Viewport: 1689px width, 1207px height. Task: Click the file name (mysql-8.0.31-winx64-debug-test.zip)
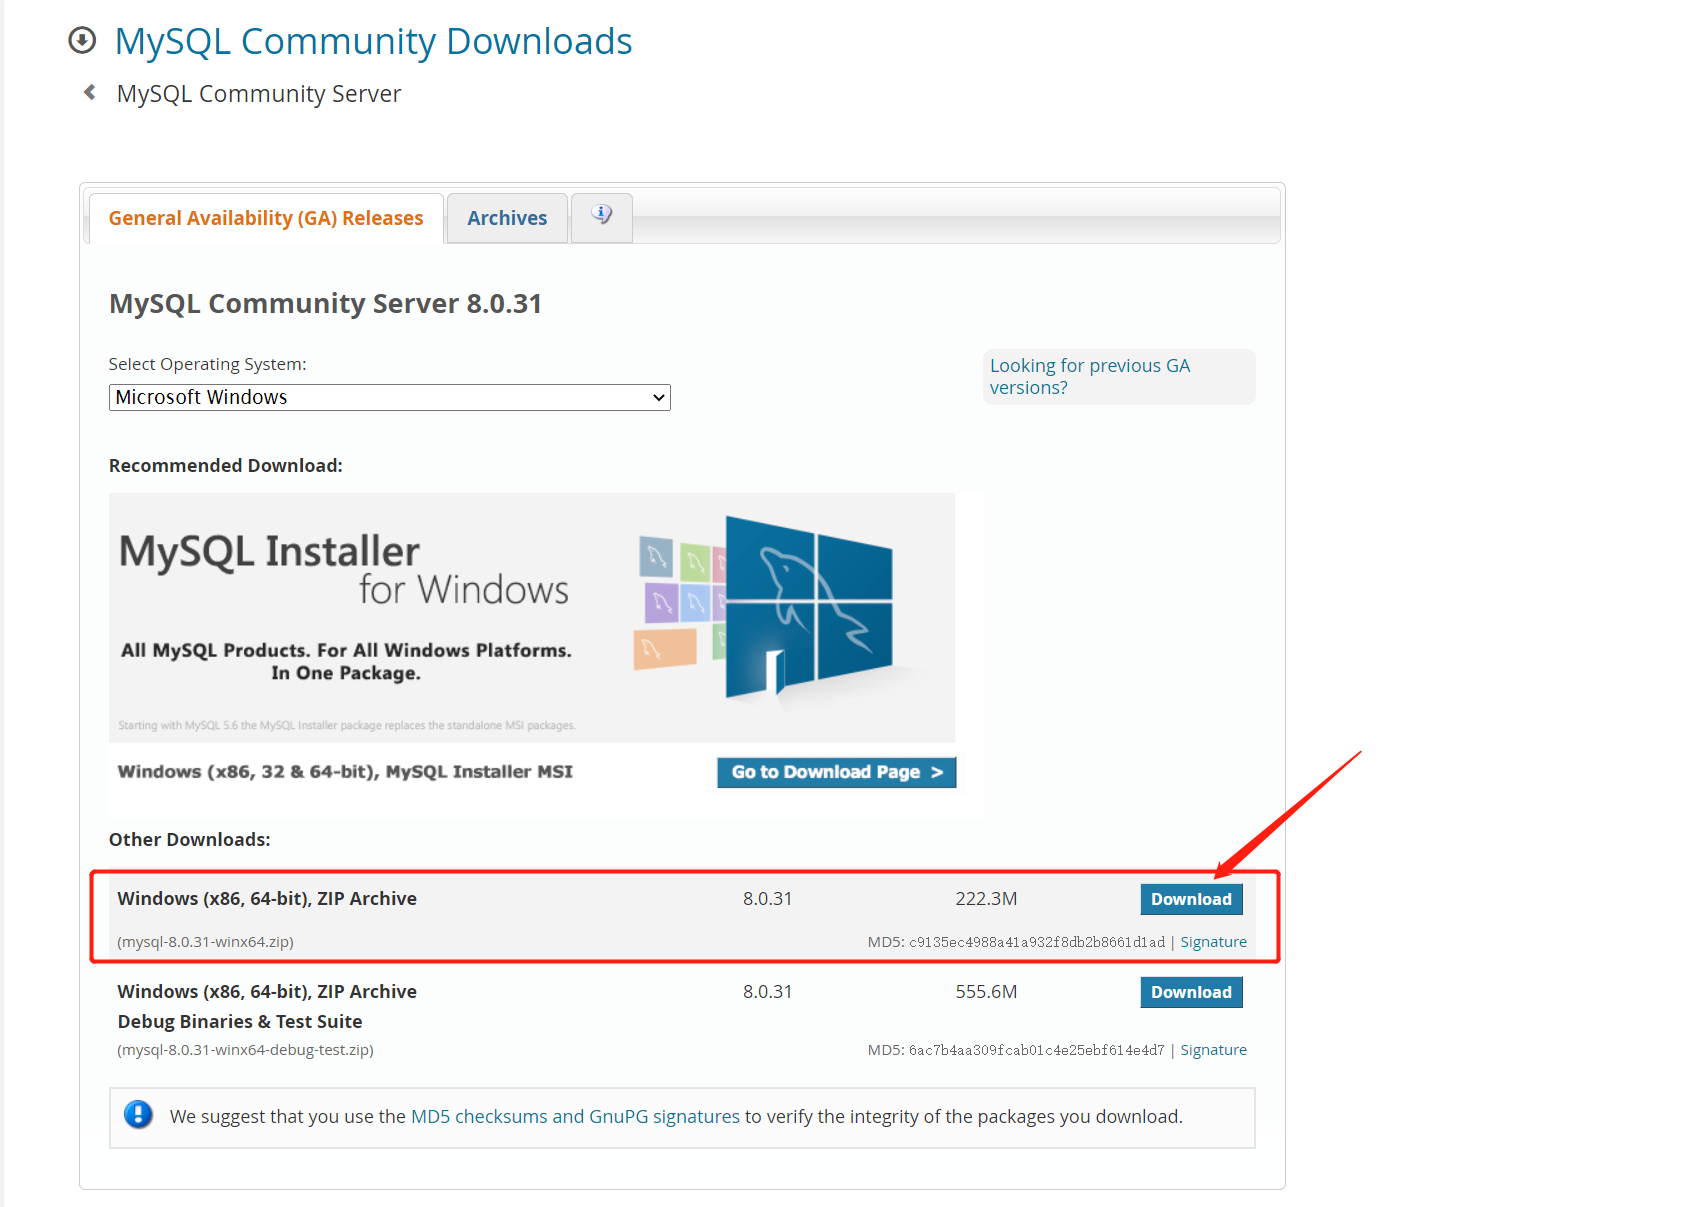pos(245,1050)
